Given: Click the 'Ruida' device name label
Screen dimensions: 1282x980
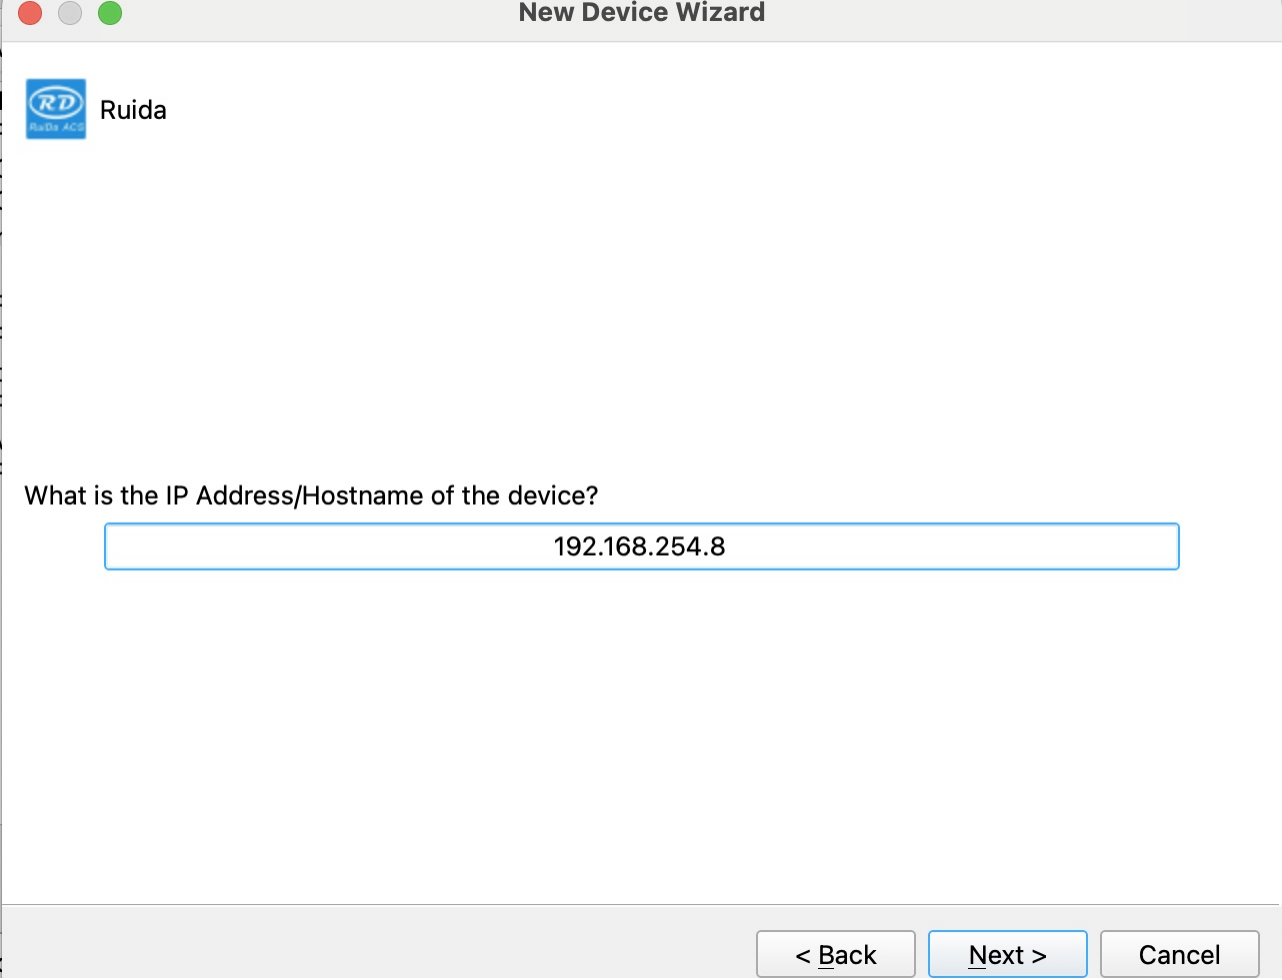Looking at the screenshot, I should (x=133, y=110).
